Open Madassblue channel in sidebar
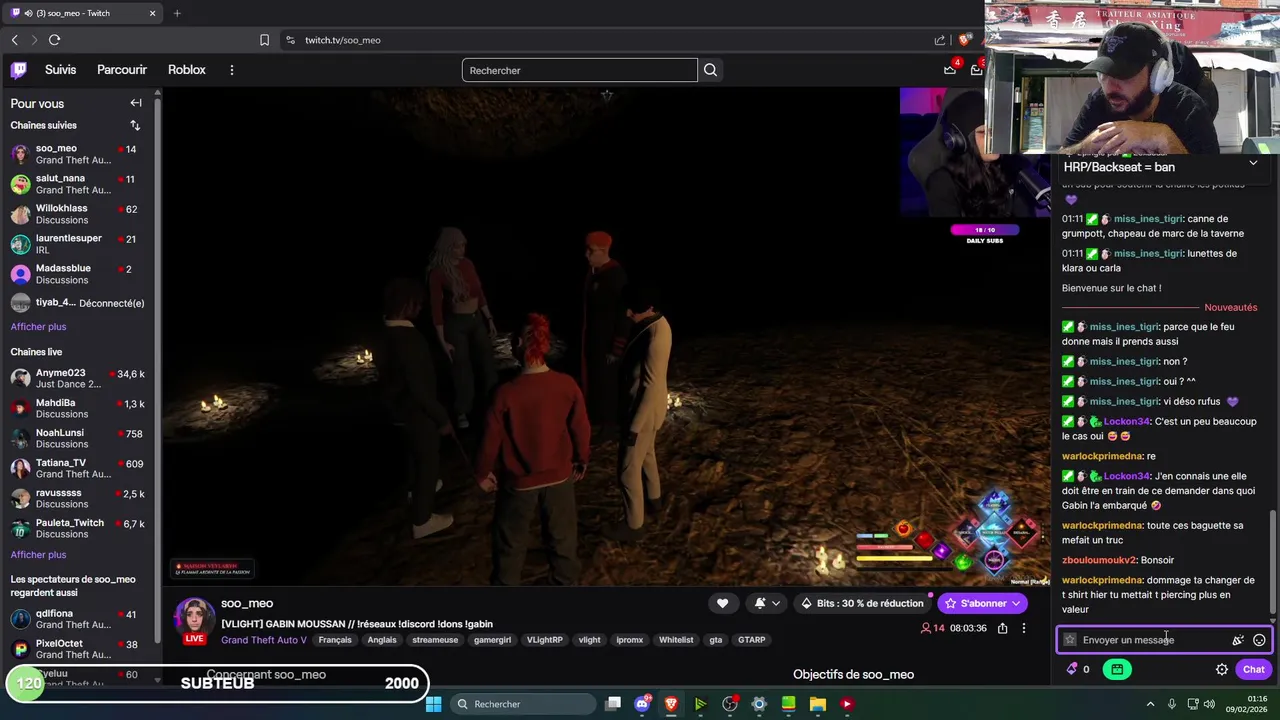Screen dimensions: 1280x720 coord(78,274)
